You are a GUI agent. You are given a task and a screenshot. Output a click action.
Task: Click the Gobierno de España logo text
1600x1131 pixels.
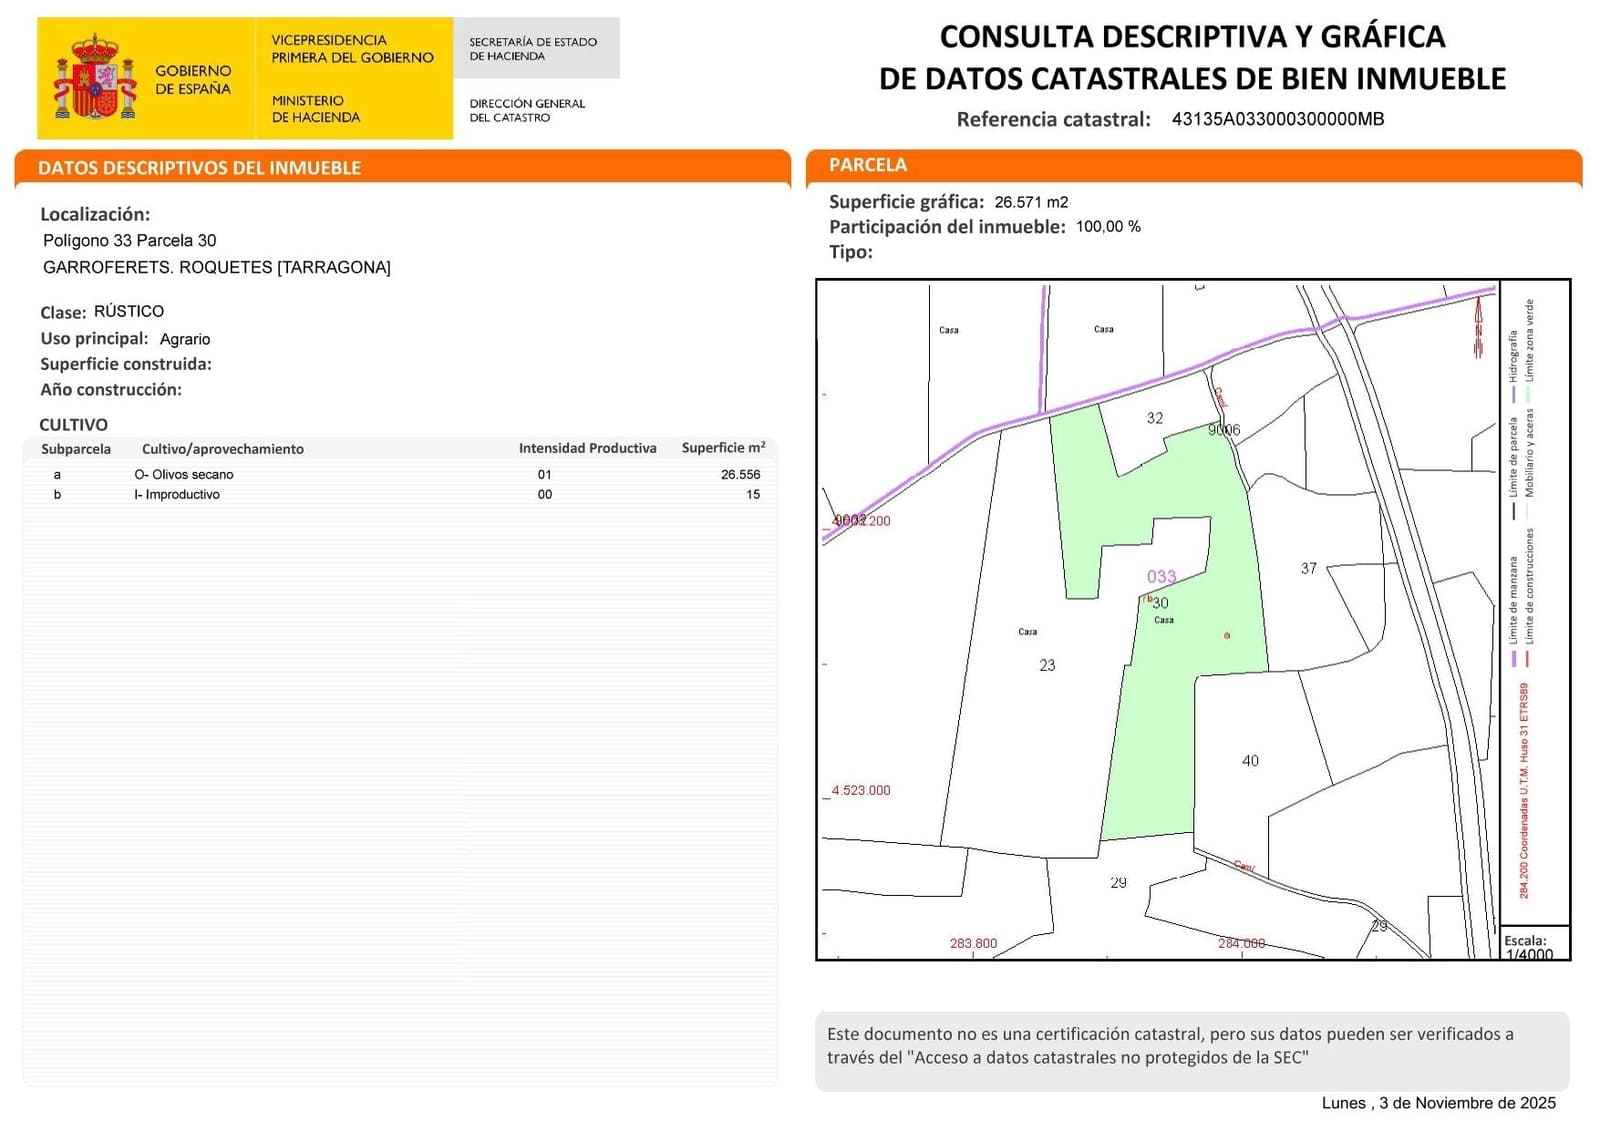pyautogui.click(x=193, y=80)
